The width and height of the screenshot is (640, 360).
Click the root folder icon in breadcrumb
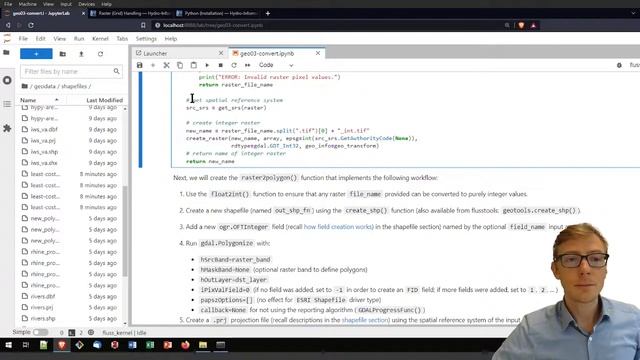24,86
